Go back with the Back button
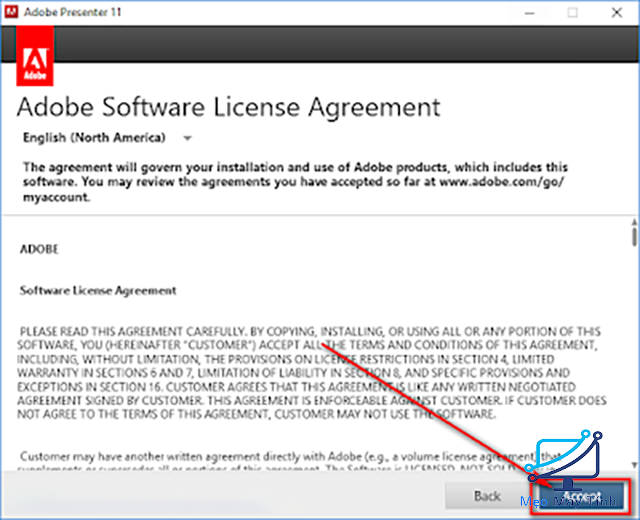 [487, 496]
